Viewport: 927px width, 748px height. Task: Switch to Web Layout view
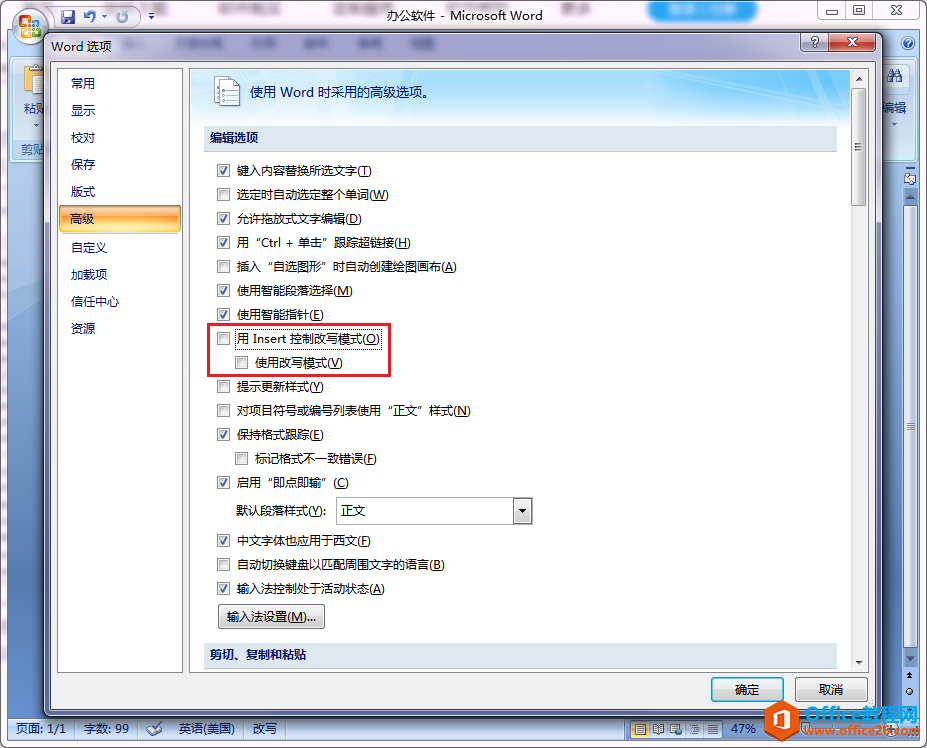click(676, 729)
